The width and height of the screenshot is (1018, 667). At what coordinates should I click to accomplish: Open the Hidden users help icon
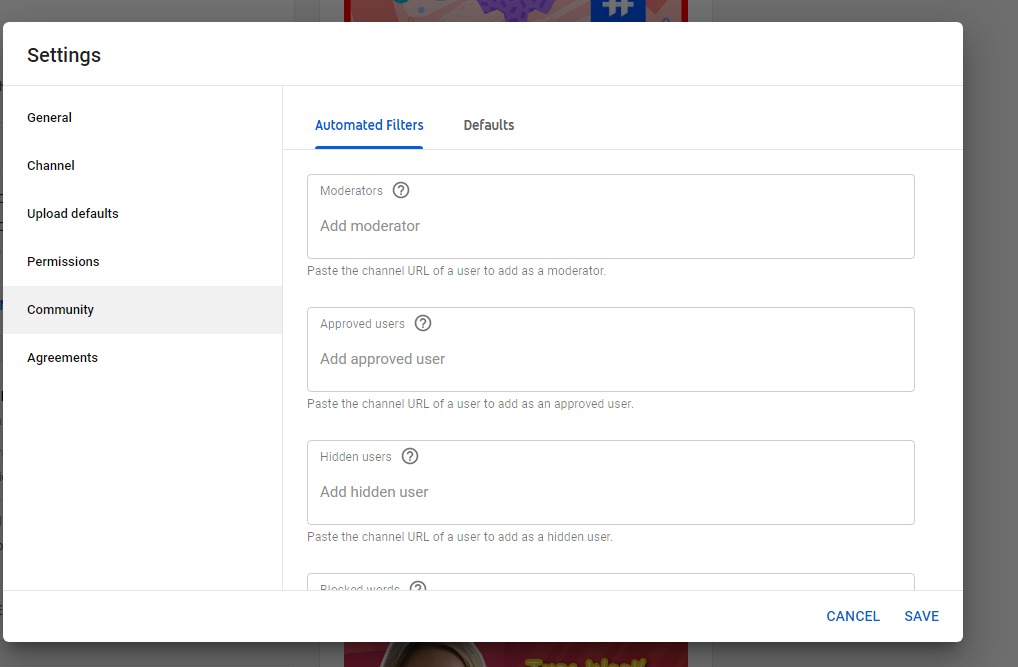[x=410, y=457]
